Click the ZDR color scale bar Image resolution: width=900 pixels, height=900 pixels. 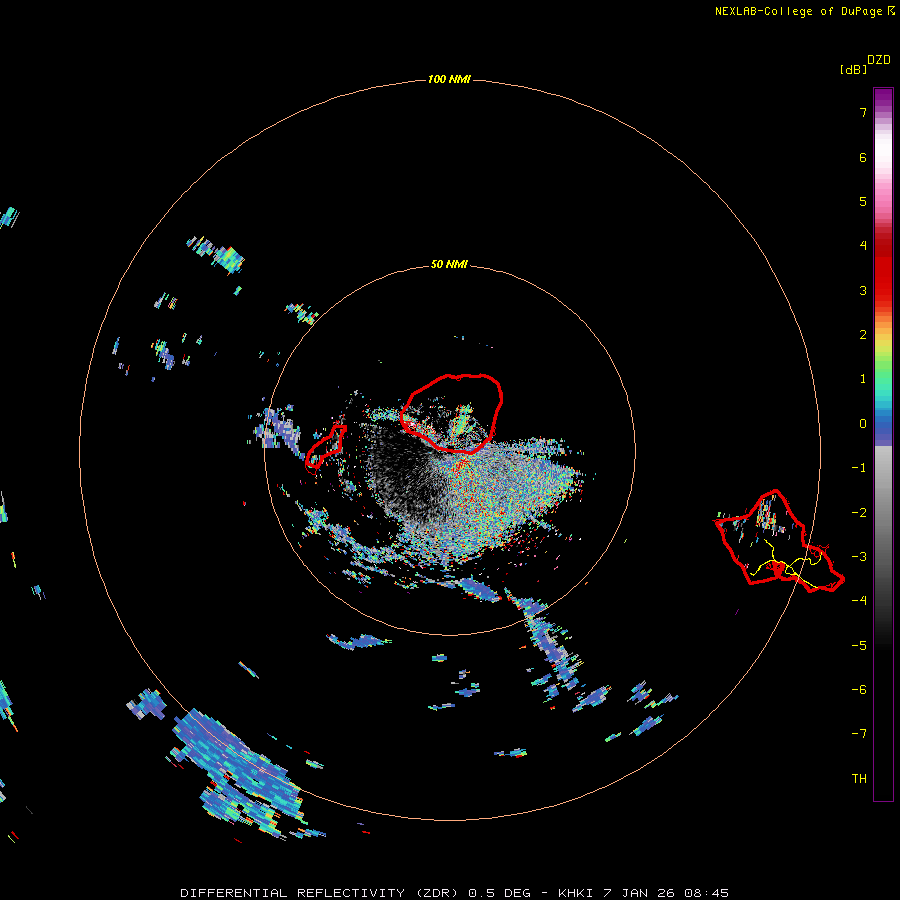pos(883,444)
